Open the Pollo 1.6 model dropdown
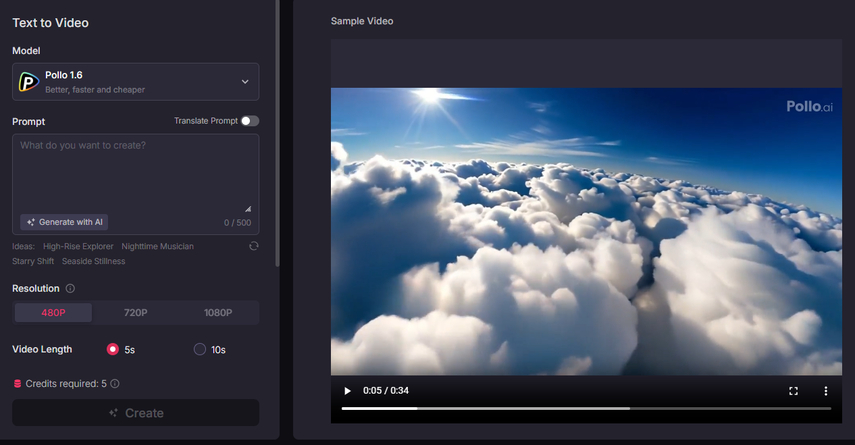Screen dimensions: 855x445 [135, 82]
